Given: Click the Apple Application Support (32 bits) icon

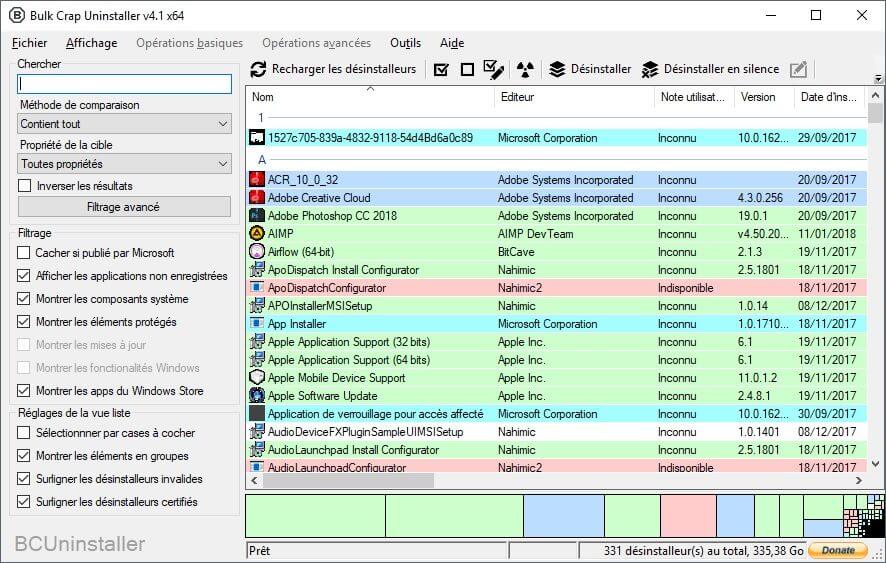Looking at the screenshot, I should 257,342.
